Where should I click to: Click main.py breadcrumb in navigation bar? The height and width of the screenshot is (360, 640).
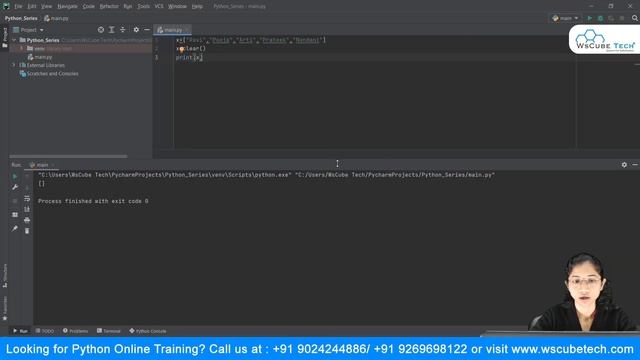point(56,18)
